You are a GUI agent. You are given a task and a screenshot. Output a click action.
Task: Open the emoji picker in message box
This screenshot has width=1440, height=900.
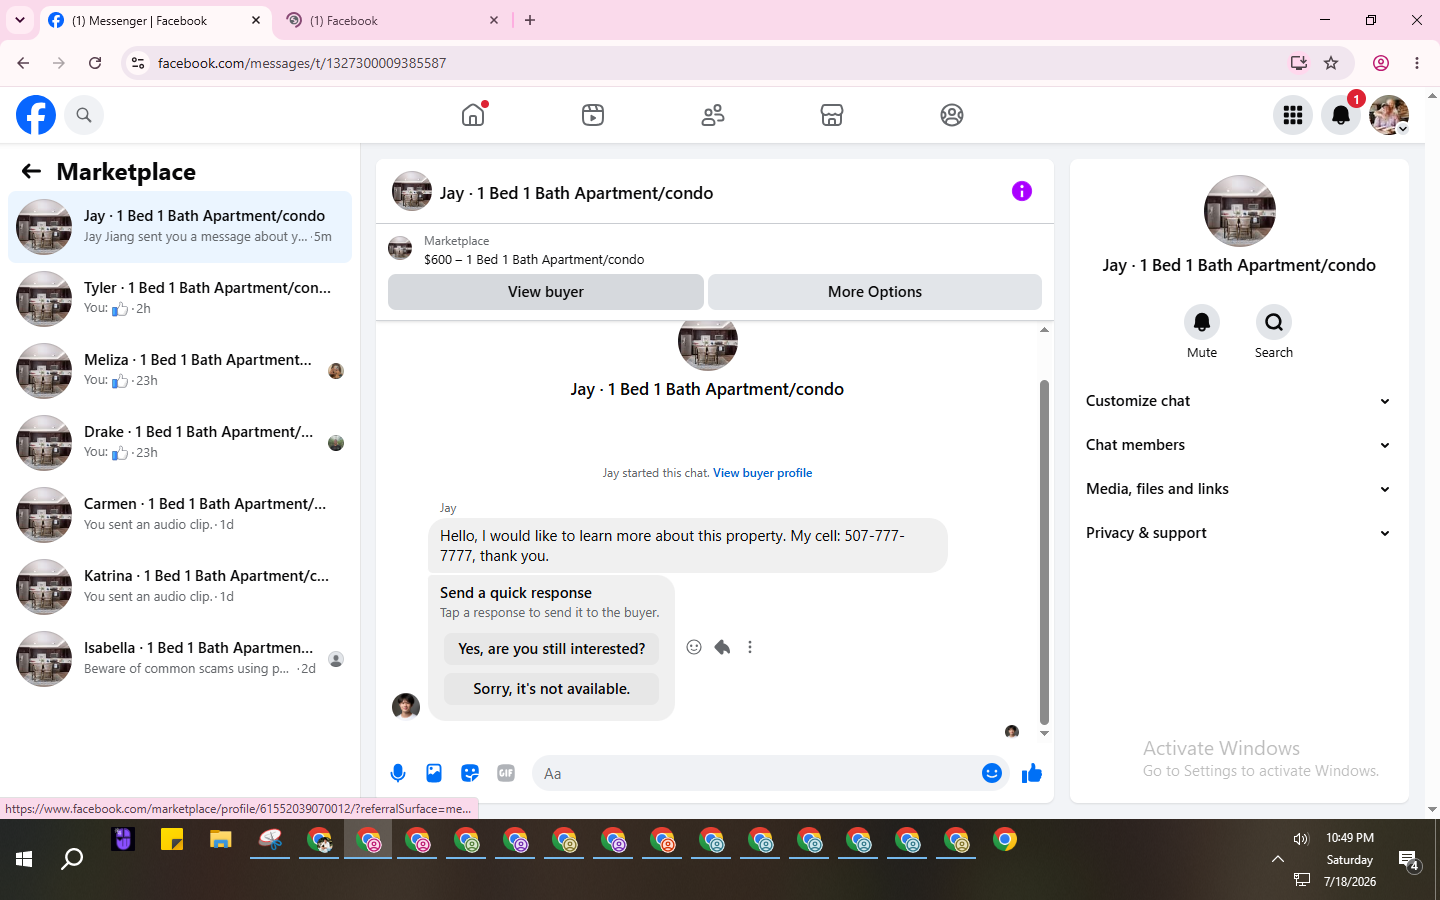(x=992, y=773)
